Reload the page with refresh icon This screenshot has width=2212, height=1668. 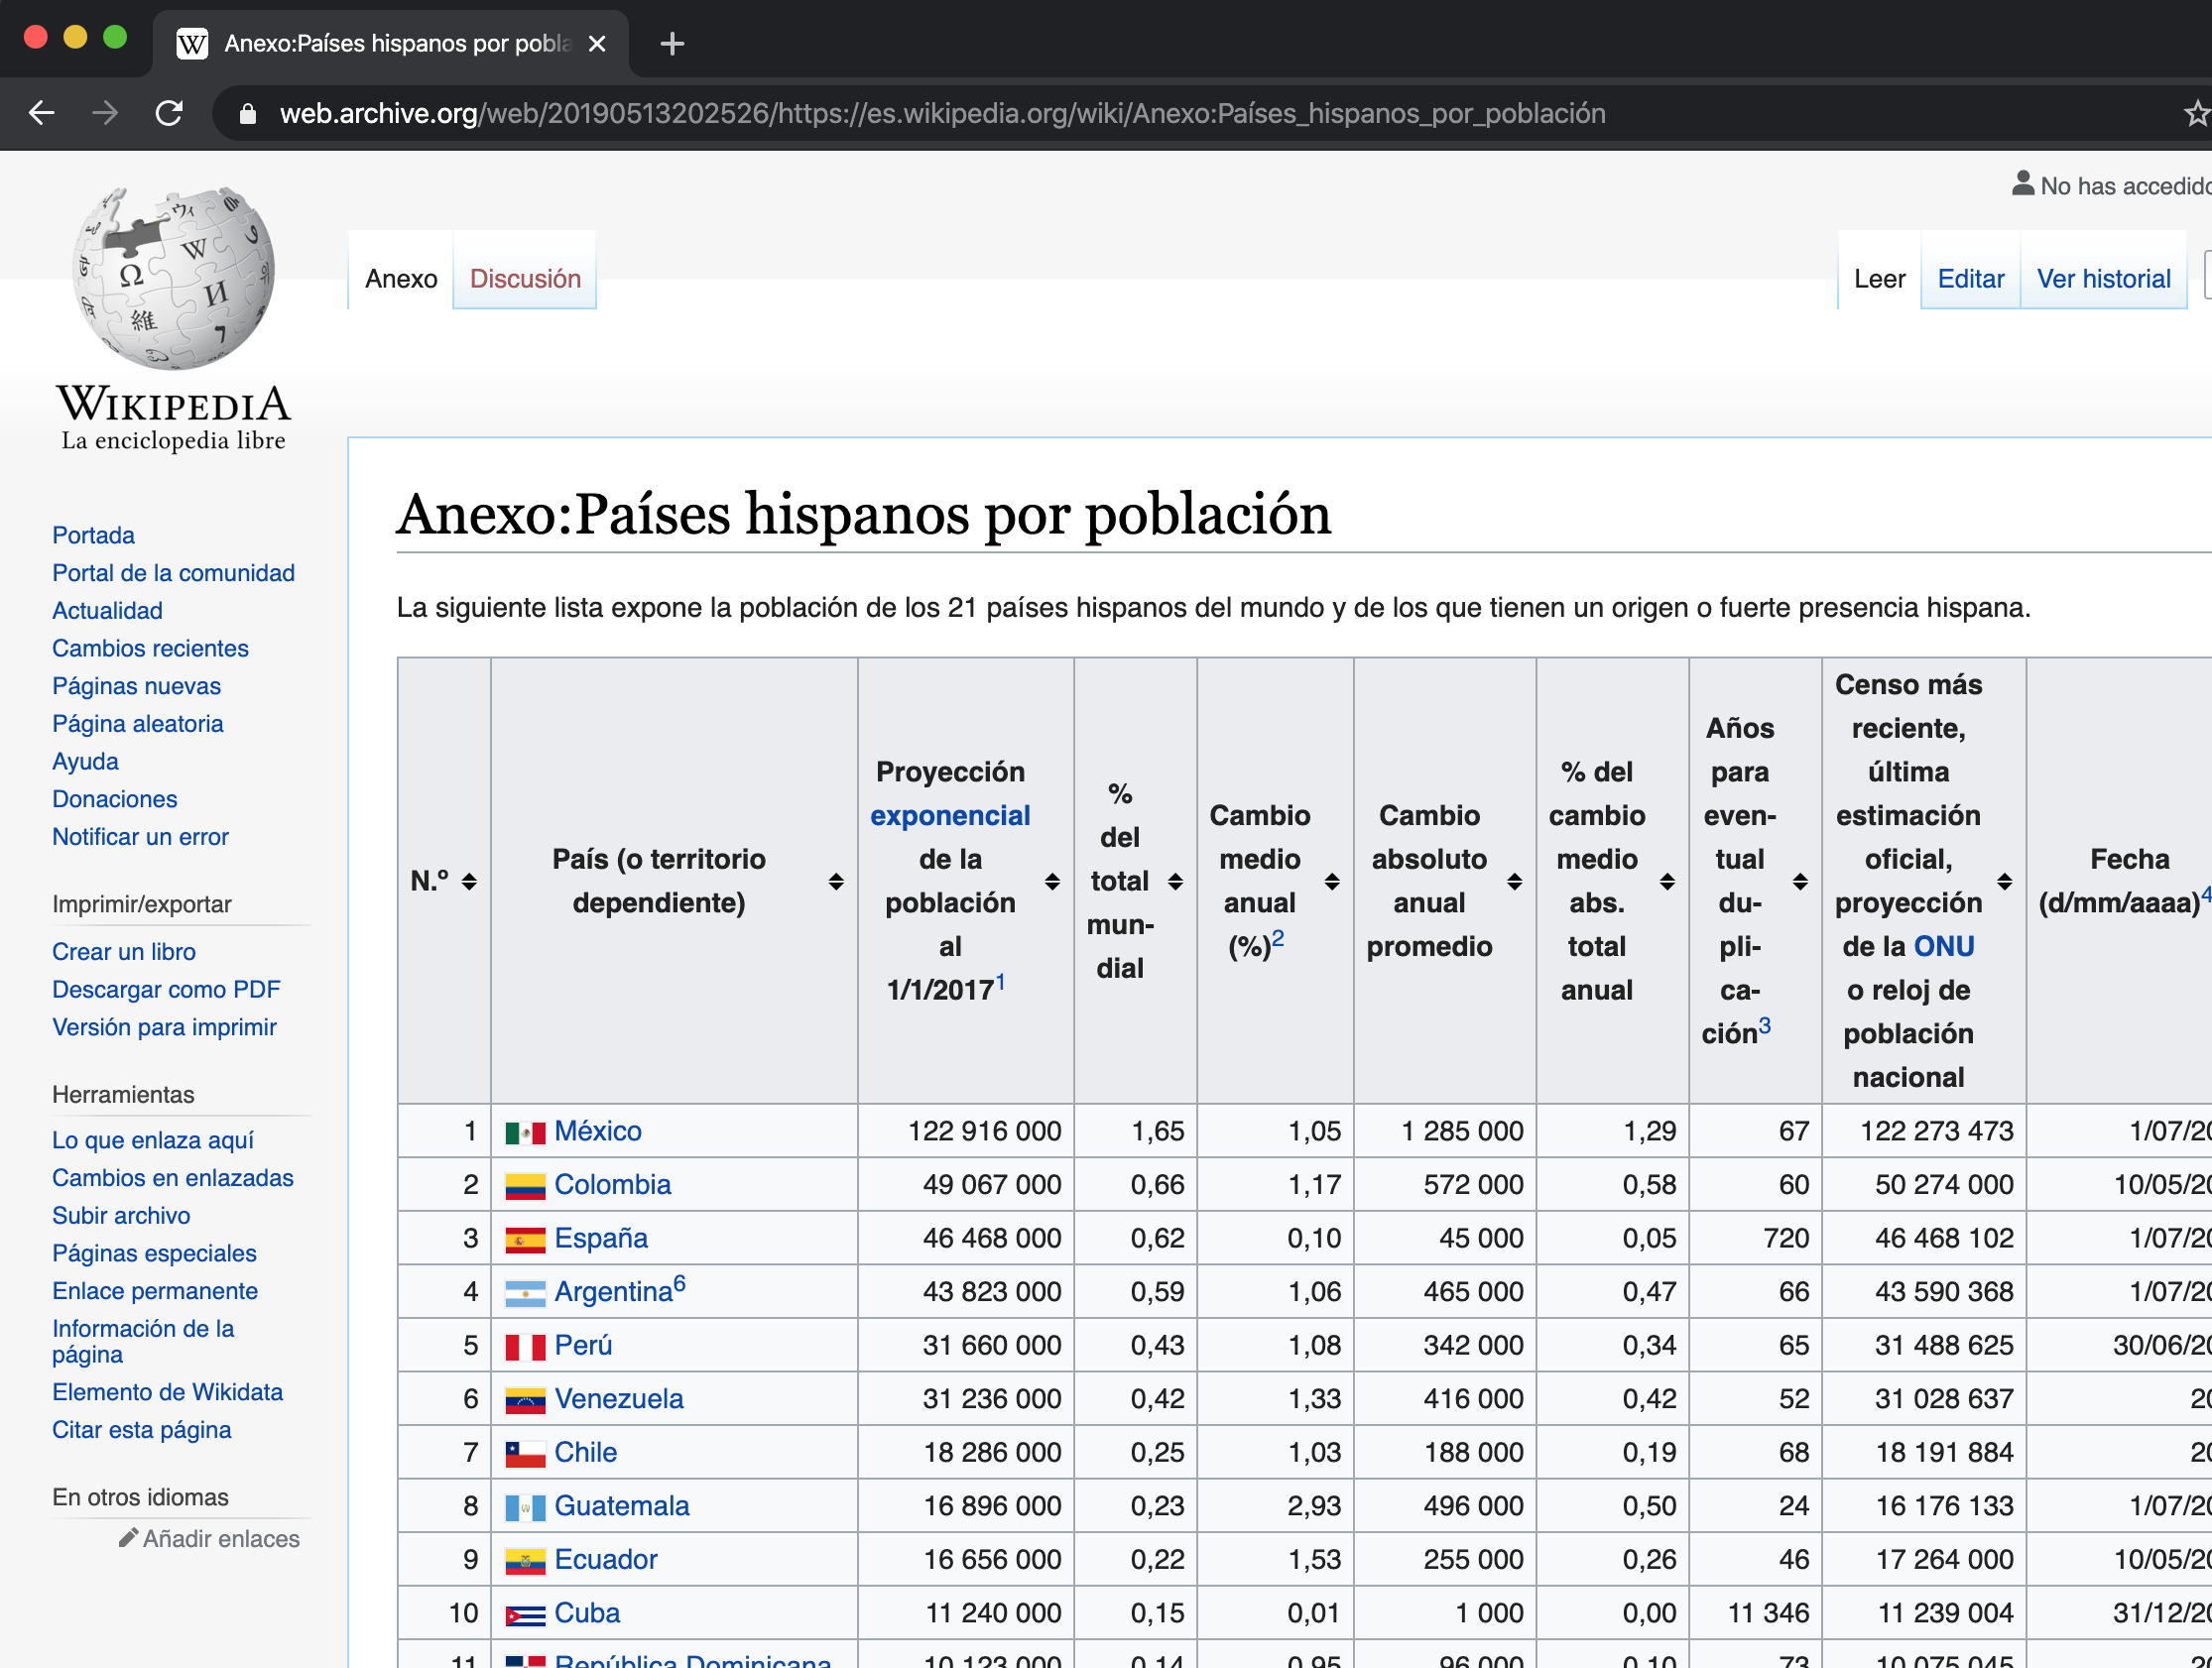pos(169,113)
